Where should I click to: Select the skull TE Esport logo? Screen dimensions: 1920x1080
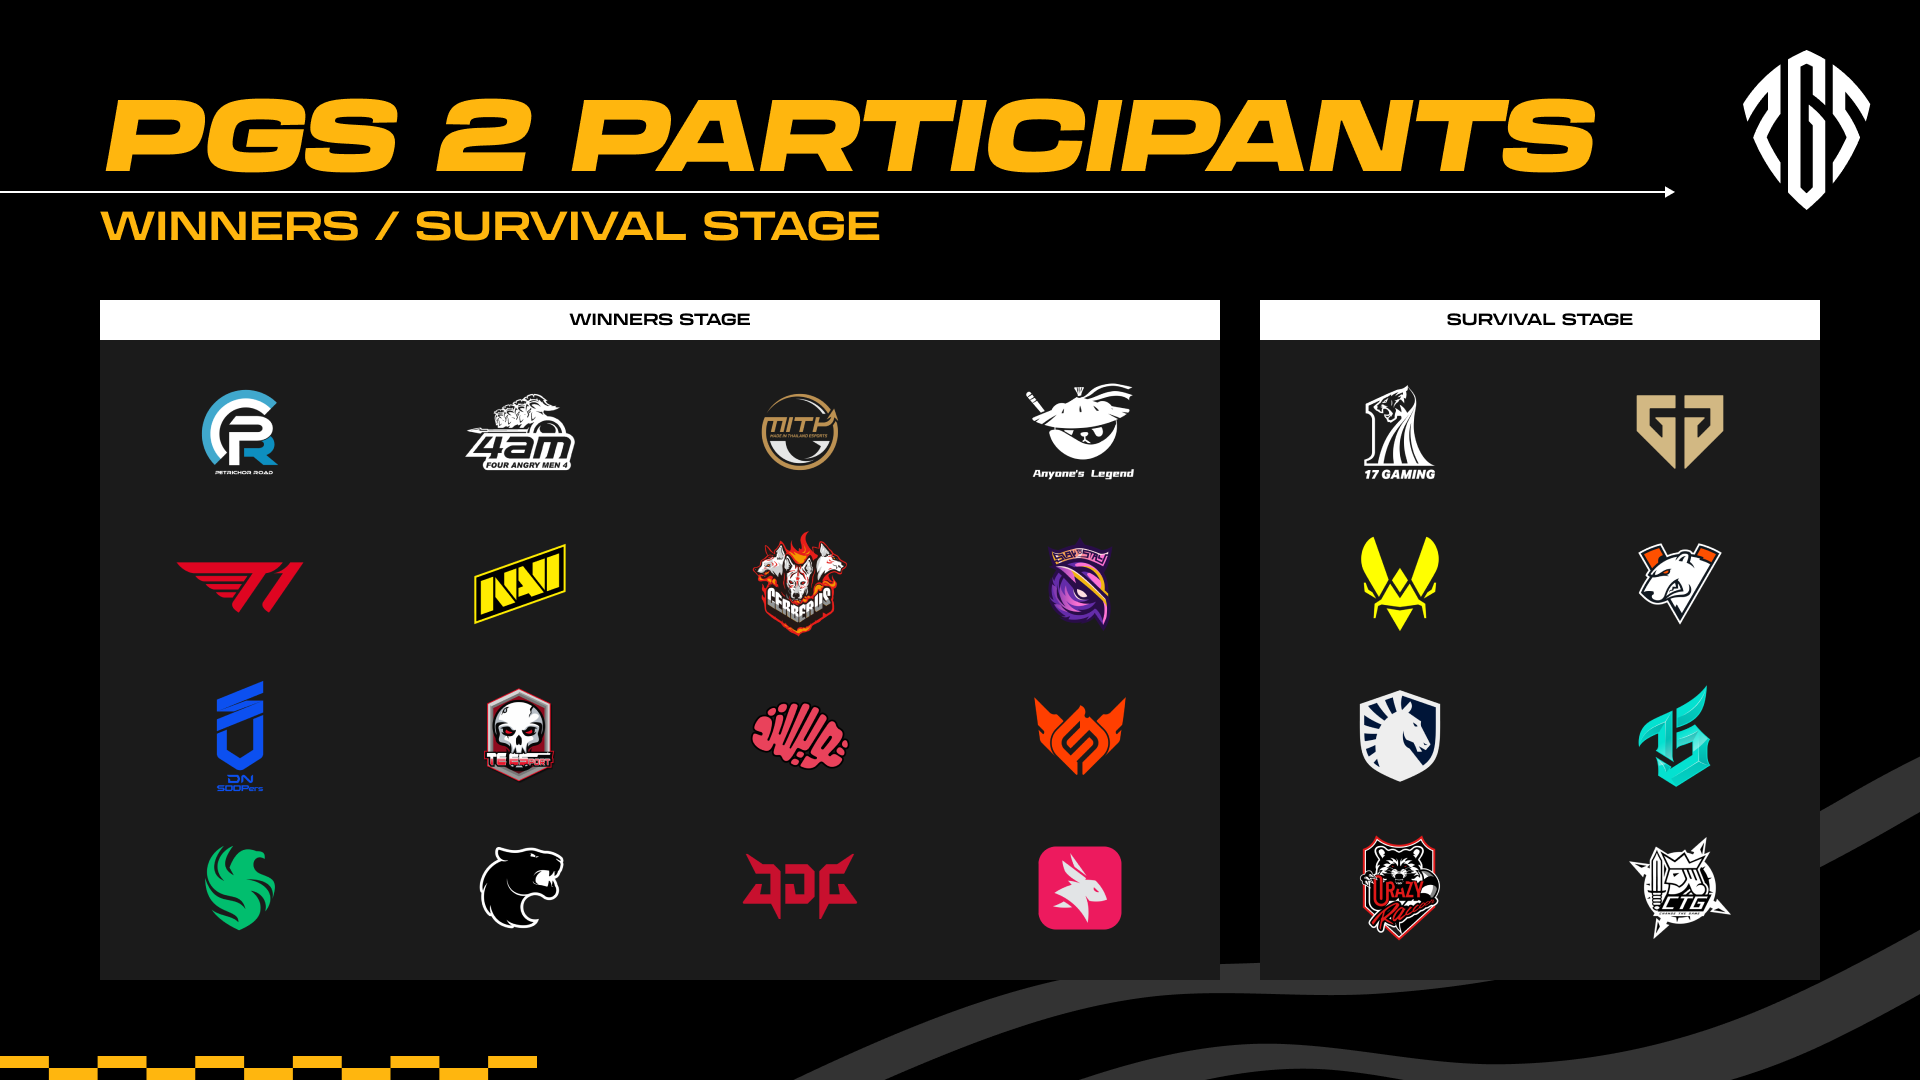520,735
